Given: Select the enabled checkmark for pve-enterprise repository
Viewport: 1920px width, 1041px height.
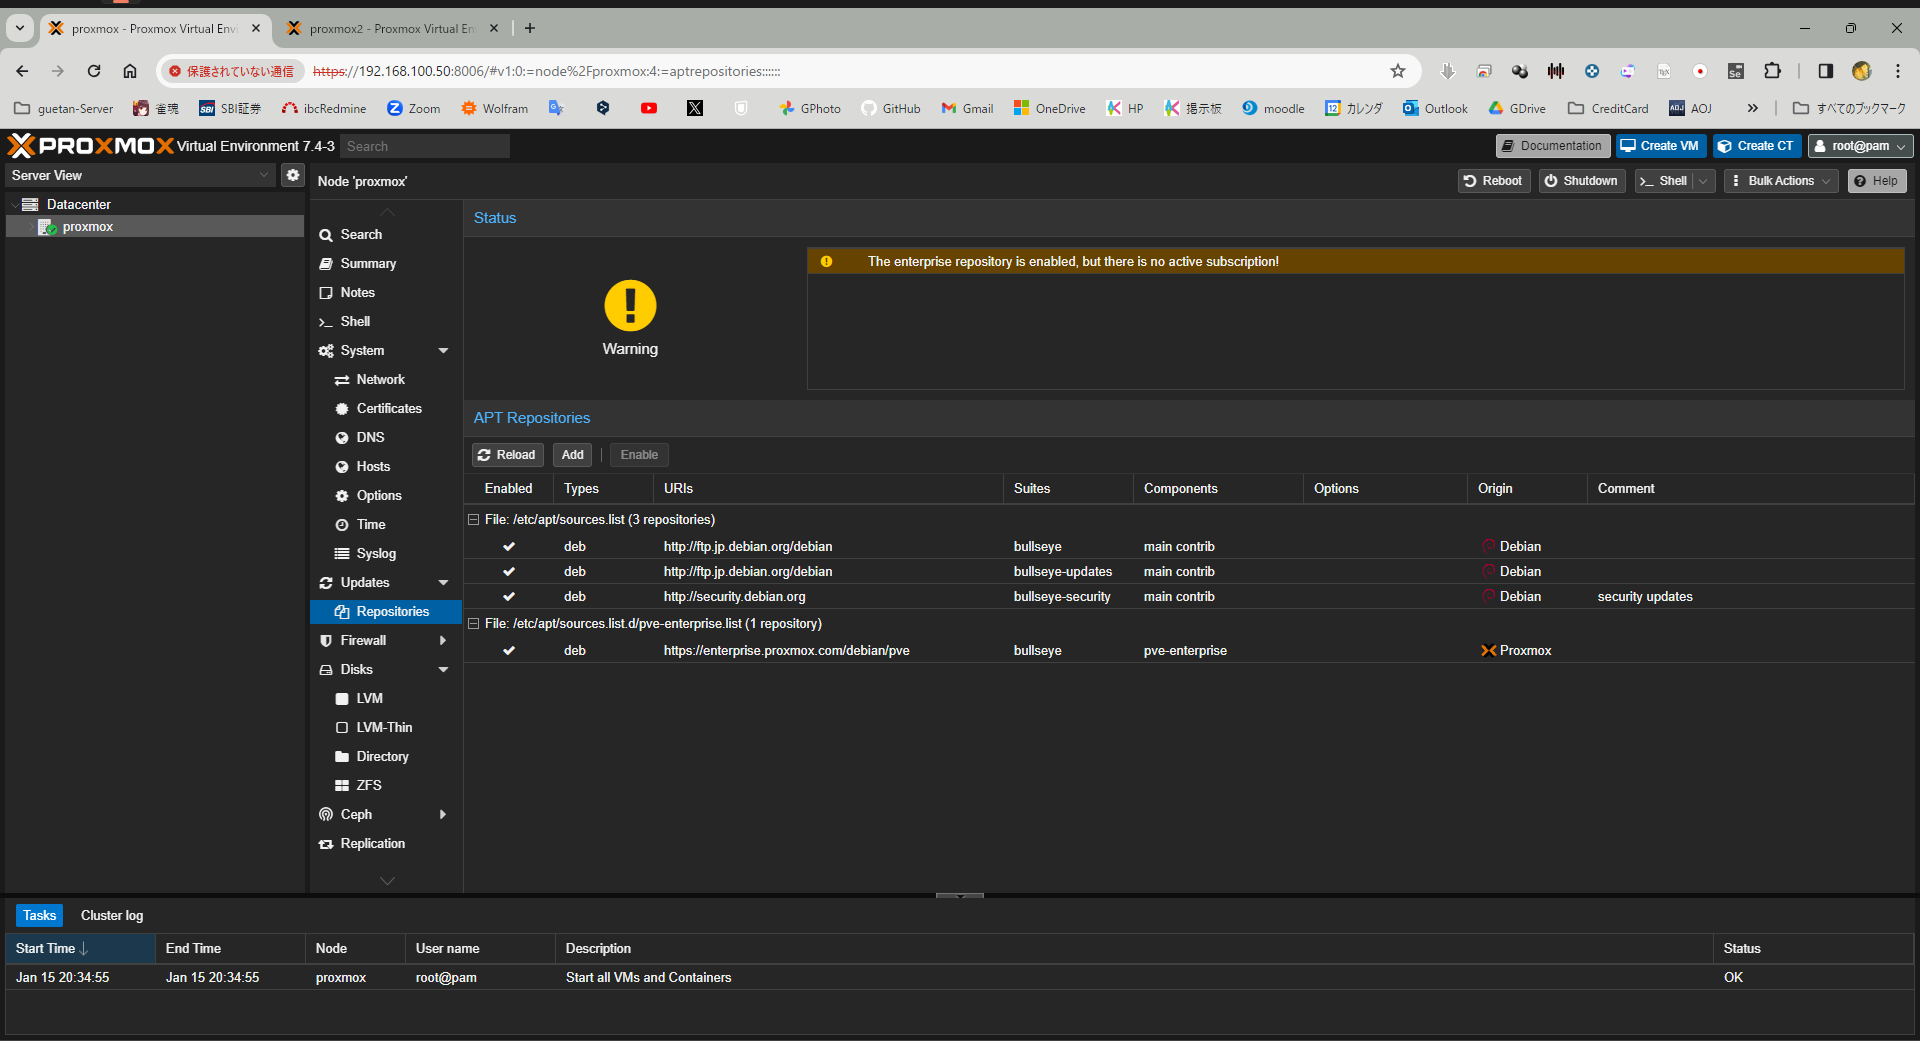Looking at the screenshot, I should 509,651.
